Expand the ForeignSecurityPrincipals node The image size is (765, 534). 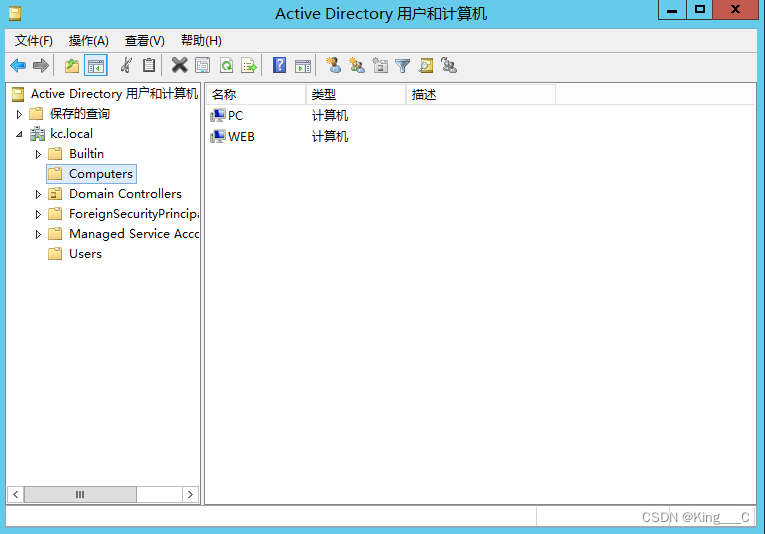[x=38, y=214]
